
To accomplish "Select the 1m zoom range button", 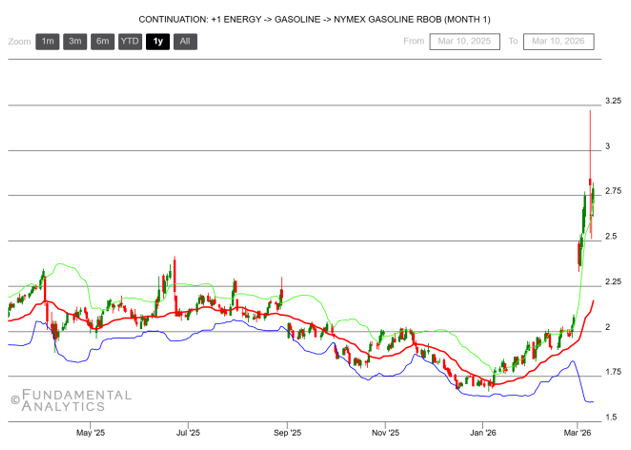I will coord(47,41).
